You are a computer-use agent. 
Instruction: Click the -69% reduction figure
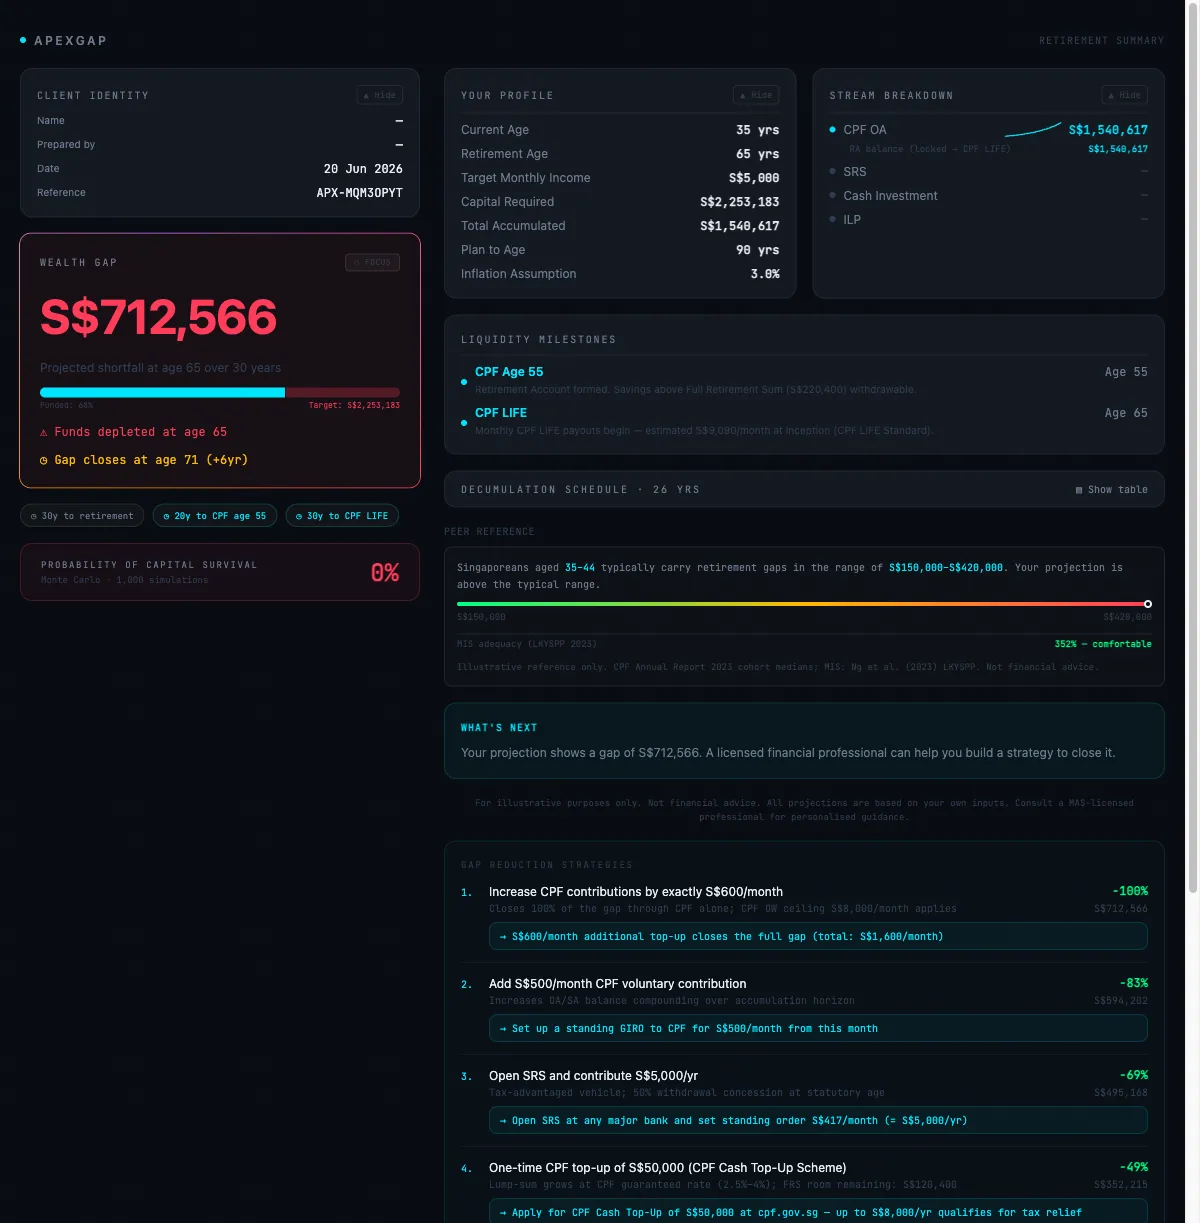pos(1134,1075)
